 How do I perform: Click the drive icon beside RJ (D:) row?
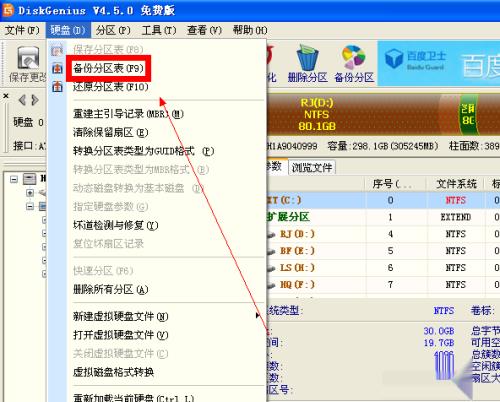pyautogui.click(x=271, y=235)
